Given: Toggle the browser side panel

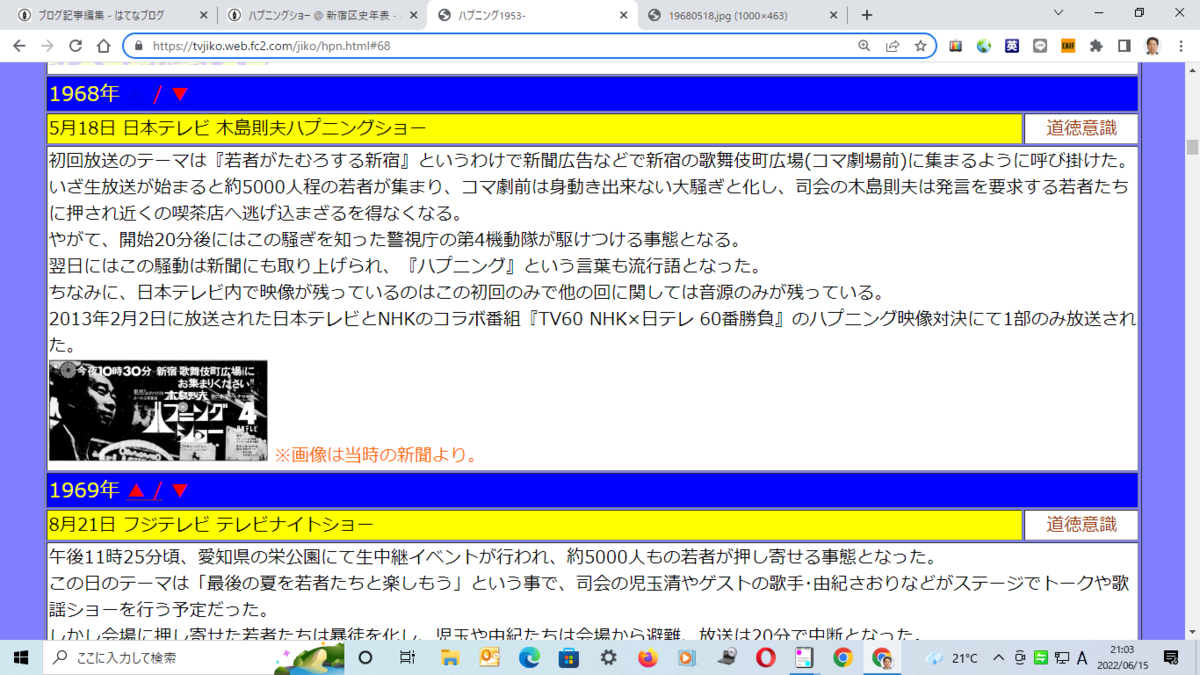Looking at the screenshot, I should pyautogui.click(x=1124, y=46).
